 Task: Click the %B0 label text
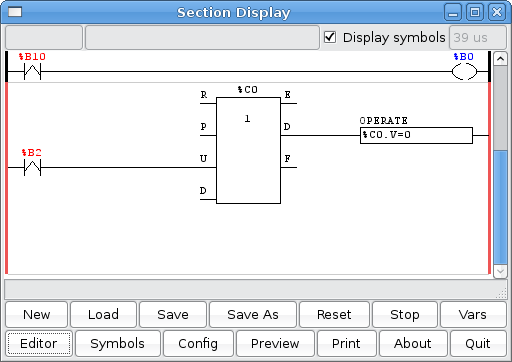(464, 57)
